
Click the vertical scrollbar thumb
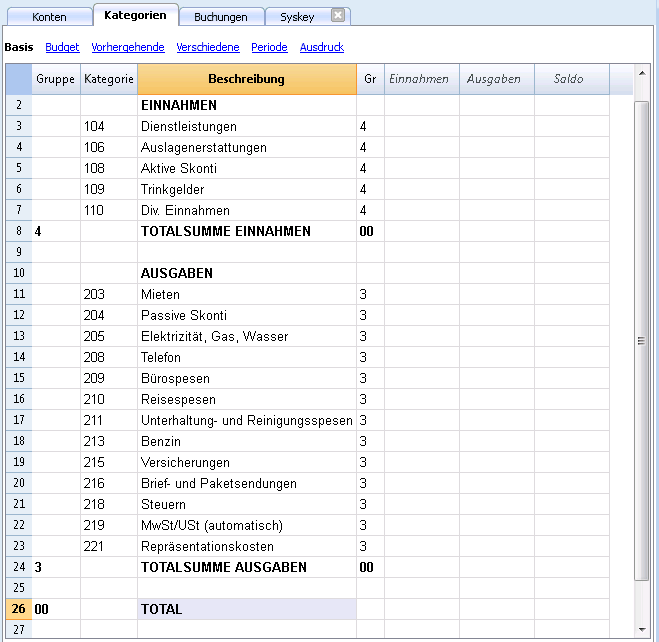pos(641,341)
